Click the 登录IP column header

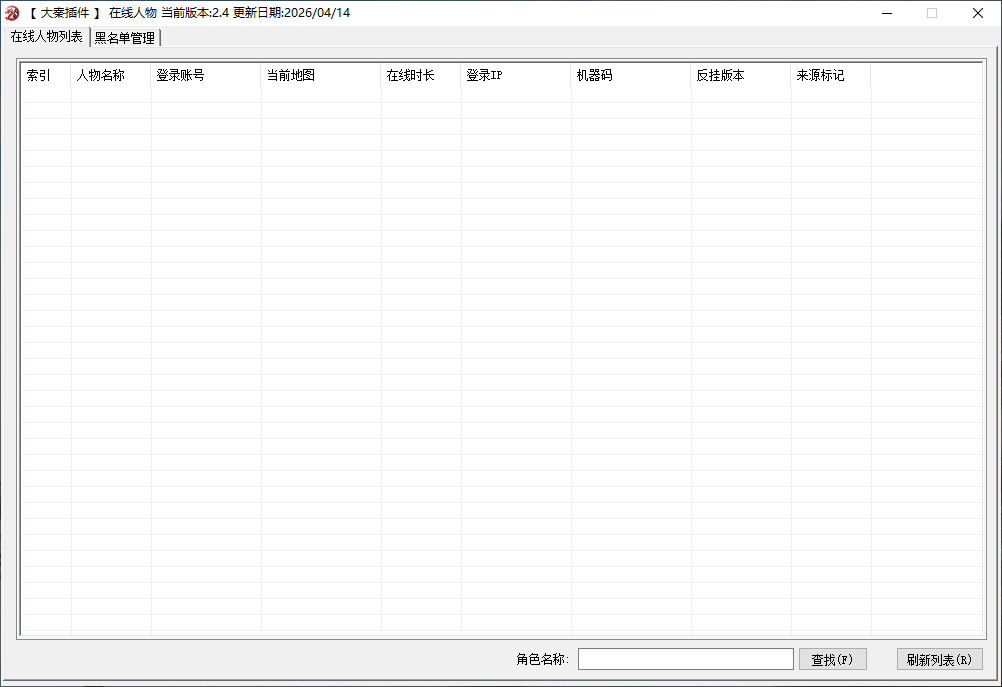click(x=516, y=75)
